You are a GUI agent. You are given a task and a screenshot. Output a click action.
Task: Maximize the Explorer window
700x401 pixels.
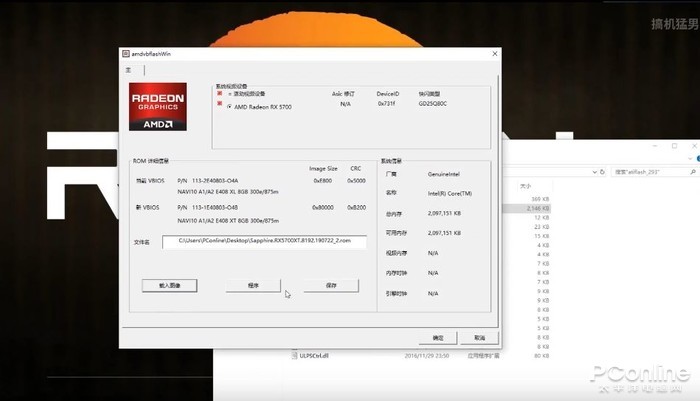[x=674, y=146]
